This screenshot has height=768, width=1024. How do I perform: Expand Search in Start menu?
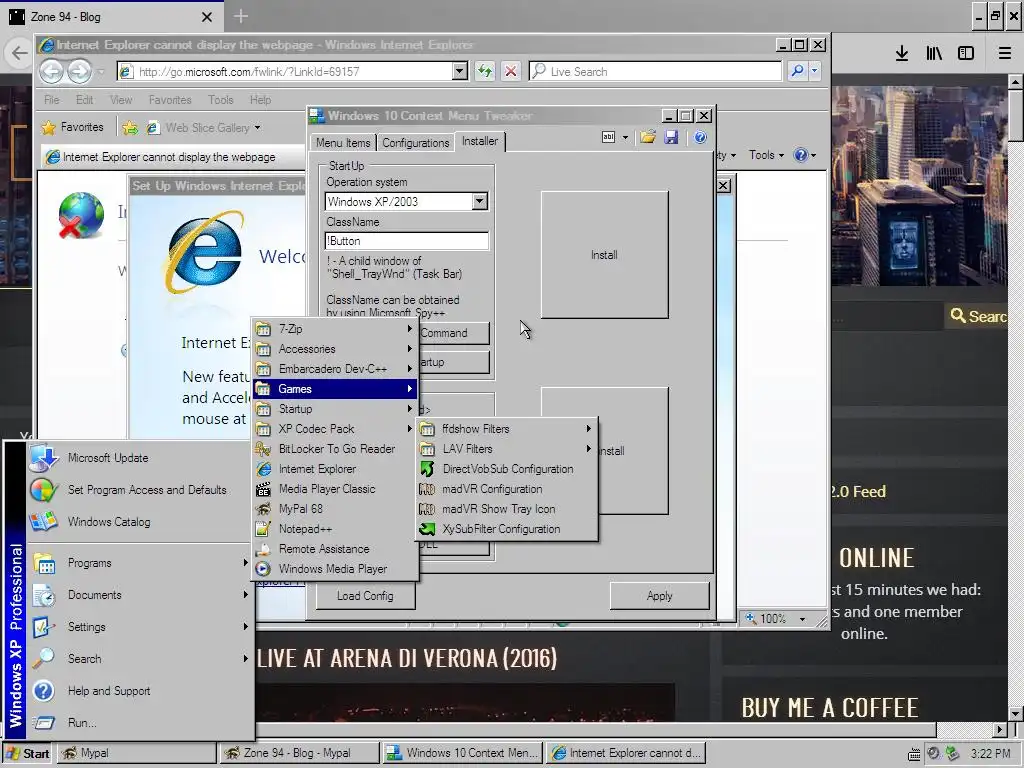coord(140,659)
